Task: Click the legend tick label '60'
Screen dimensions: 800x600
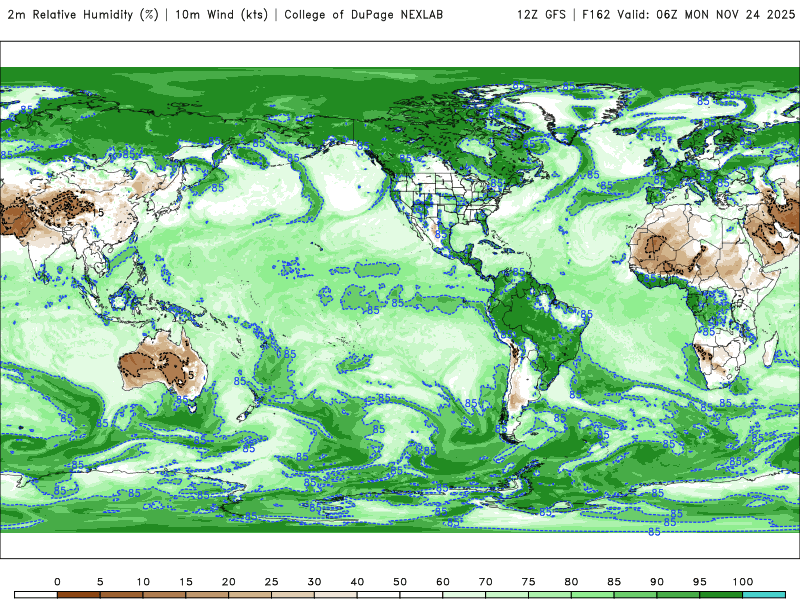Action: pyautogui.click(x=443, y=582)
